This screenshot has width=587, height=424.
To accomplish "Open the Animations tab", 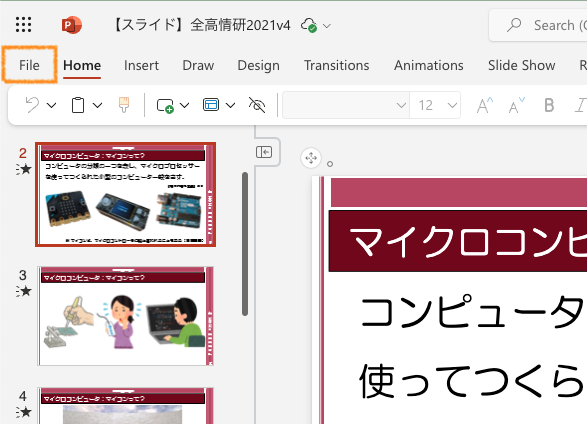I will pos(428,65).
